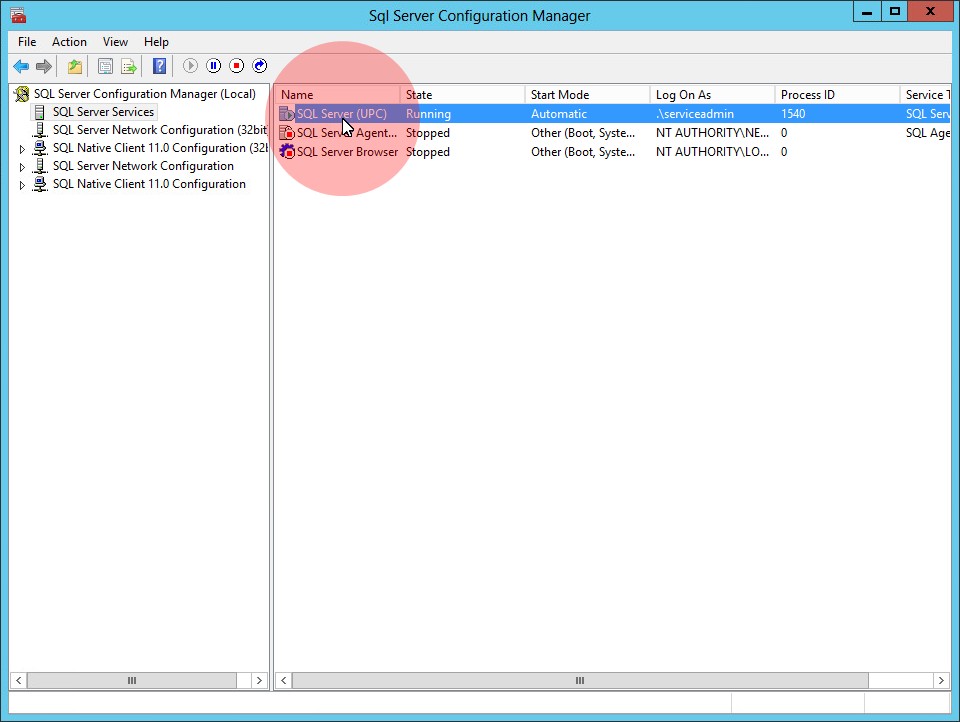This screenshot has width=960, height=722.
Task: Expand the last SQL Native Client 11.0 node
Action: pos(23,185)
